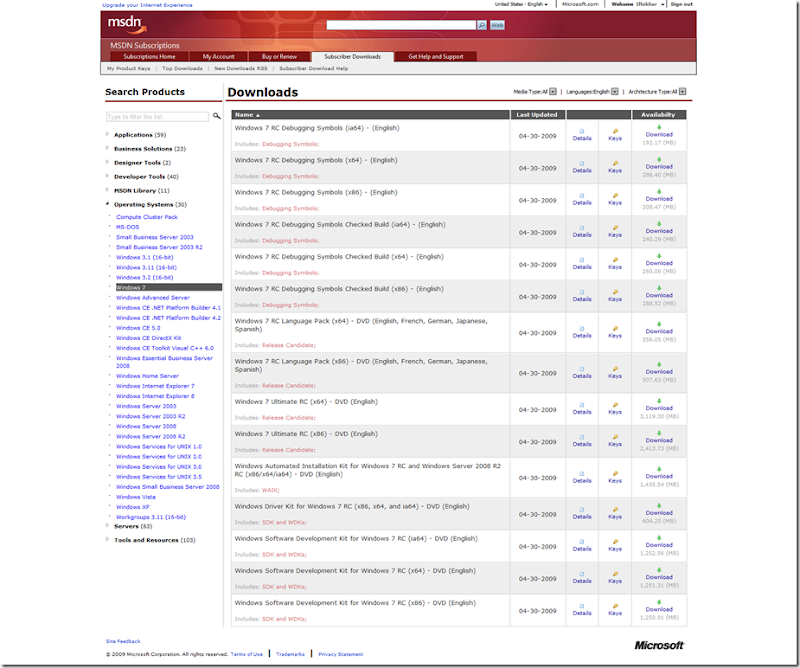Open the Site Feedback link
Screen dimensions: 800x668
[123, 641]
